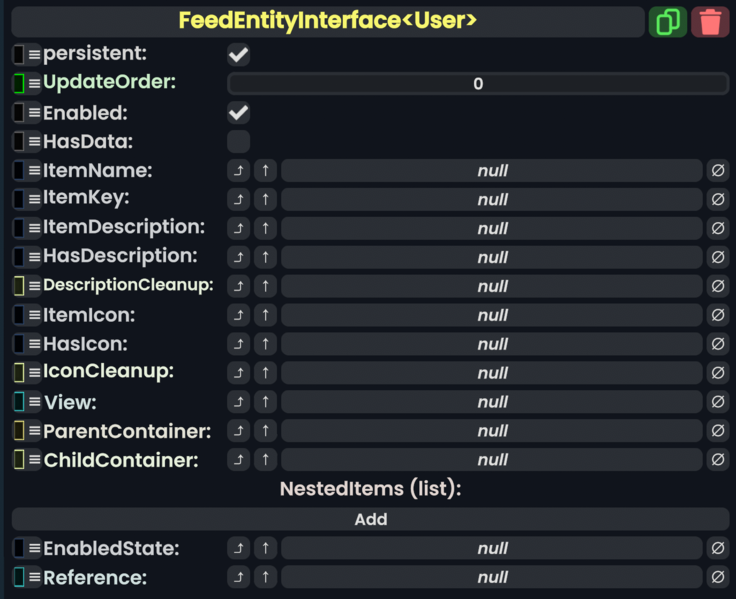Click the NestedItems (list) label
This screenshot has height=599, width=736.
coord(369,490)
